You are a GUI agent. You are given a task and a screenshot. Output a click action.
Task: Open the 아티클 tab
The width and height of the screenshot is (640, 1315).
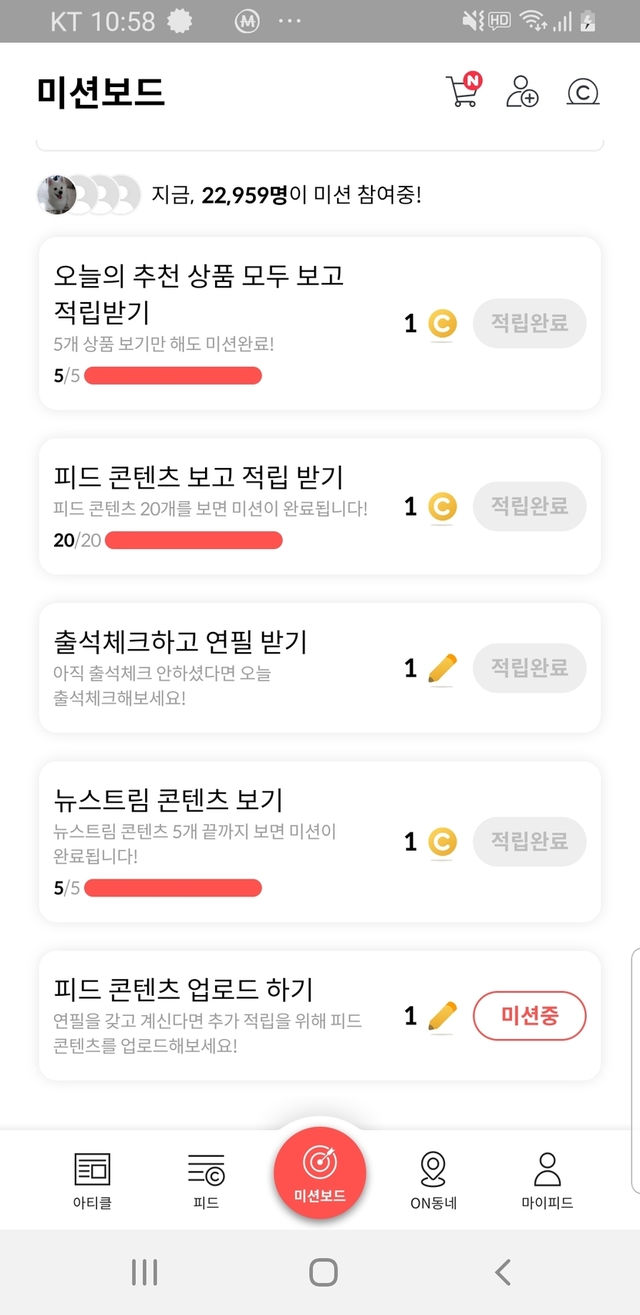click(92, 1181)
